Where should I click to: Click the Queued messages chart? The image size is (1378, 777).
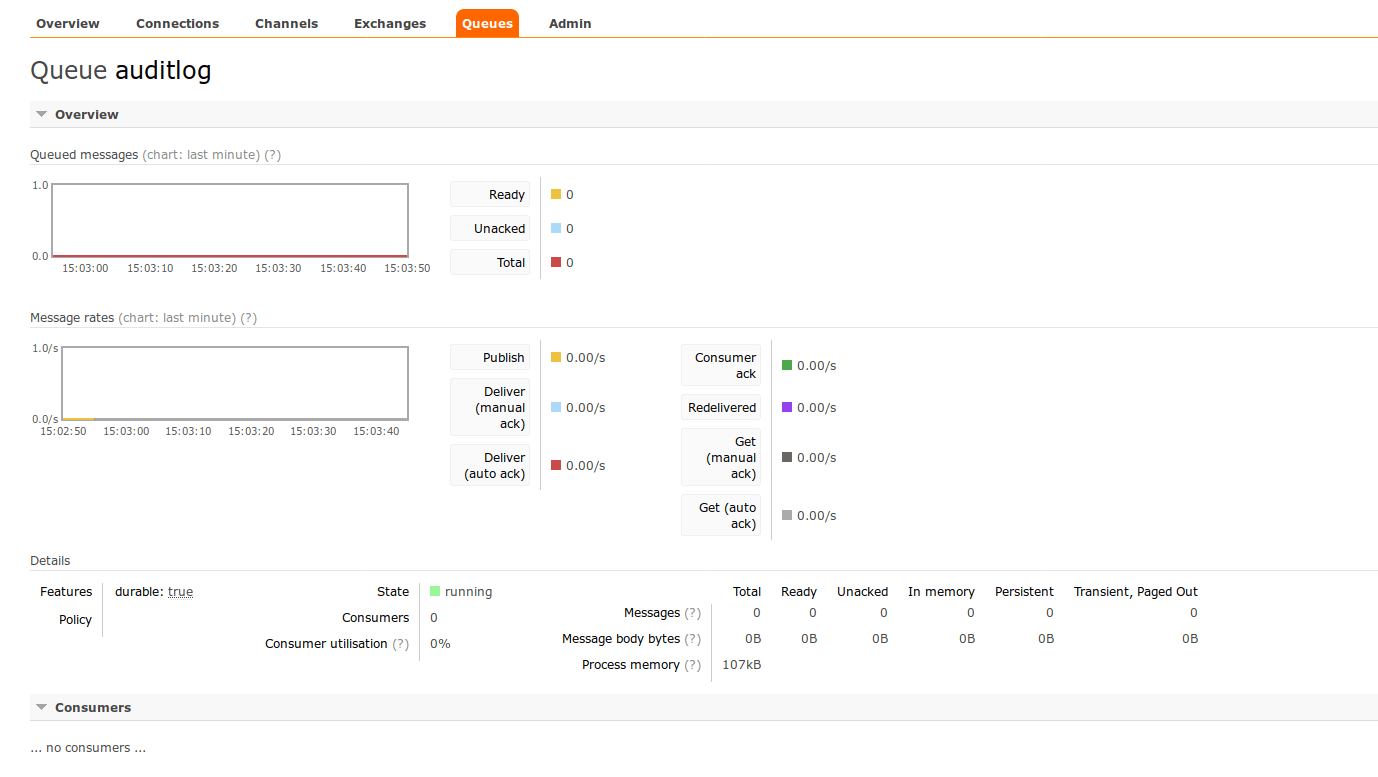point(230,220)
